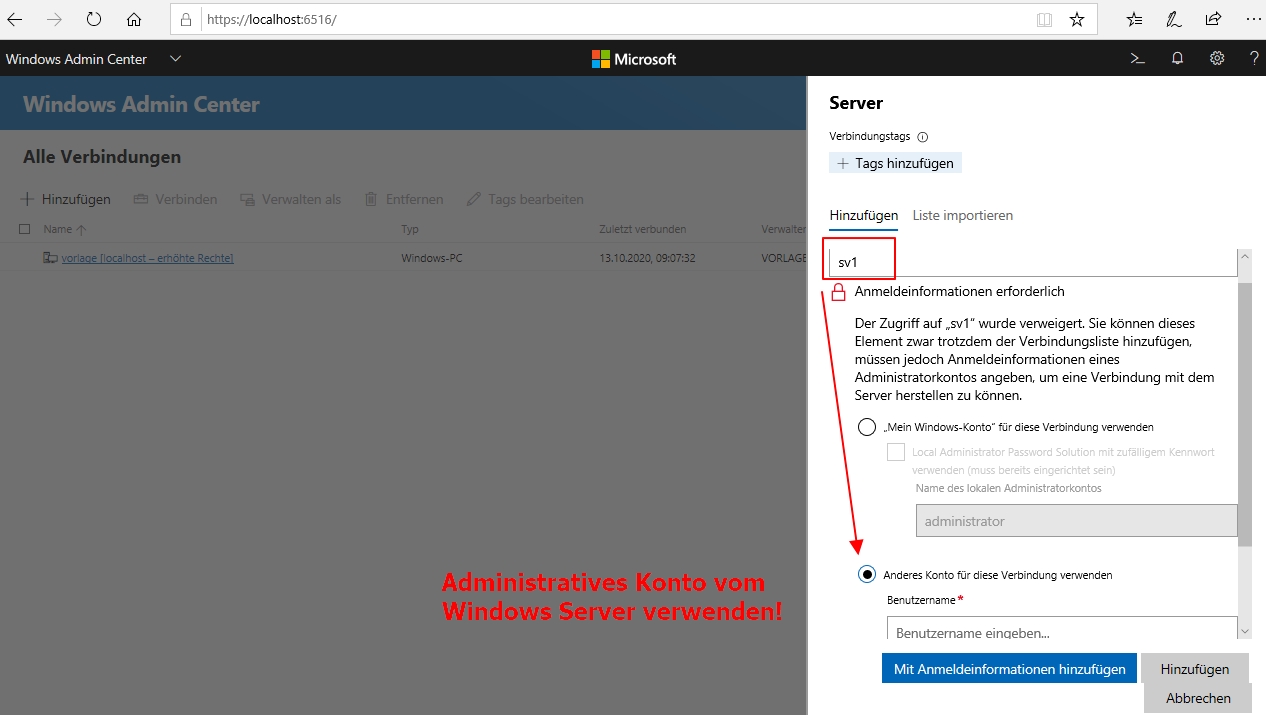
Task: Open the PowerShell script icon
Action: [1137, 59]
